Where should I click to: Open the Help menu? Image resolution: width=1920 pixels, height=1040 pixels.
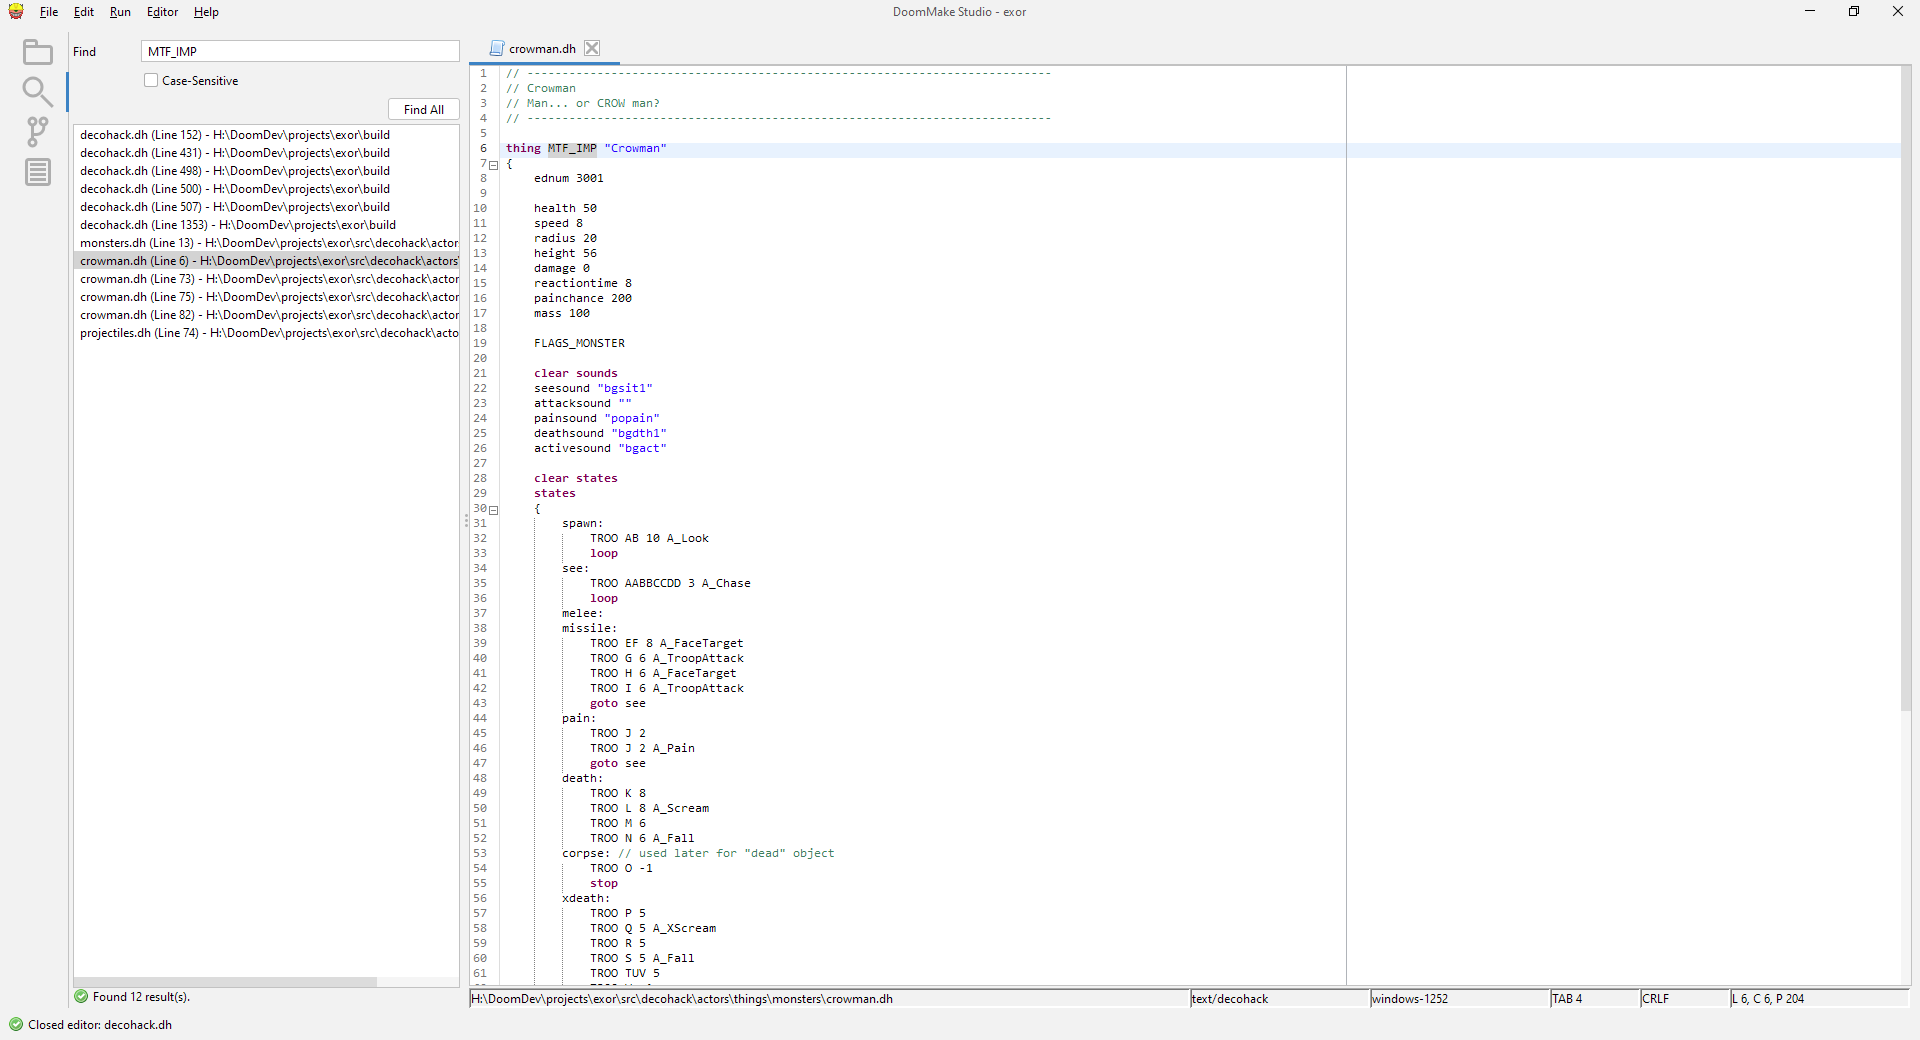[x=206, y=12]
